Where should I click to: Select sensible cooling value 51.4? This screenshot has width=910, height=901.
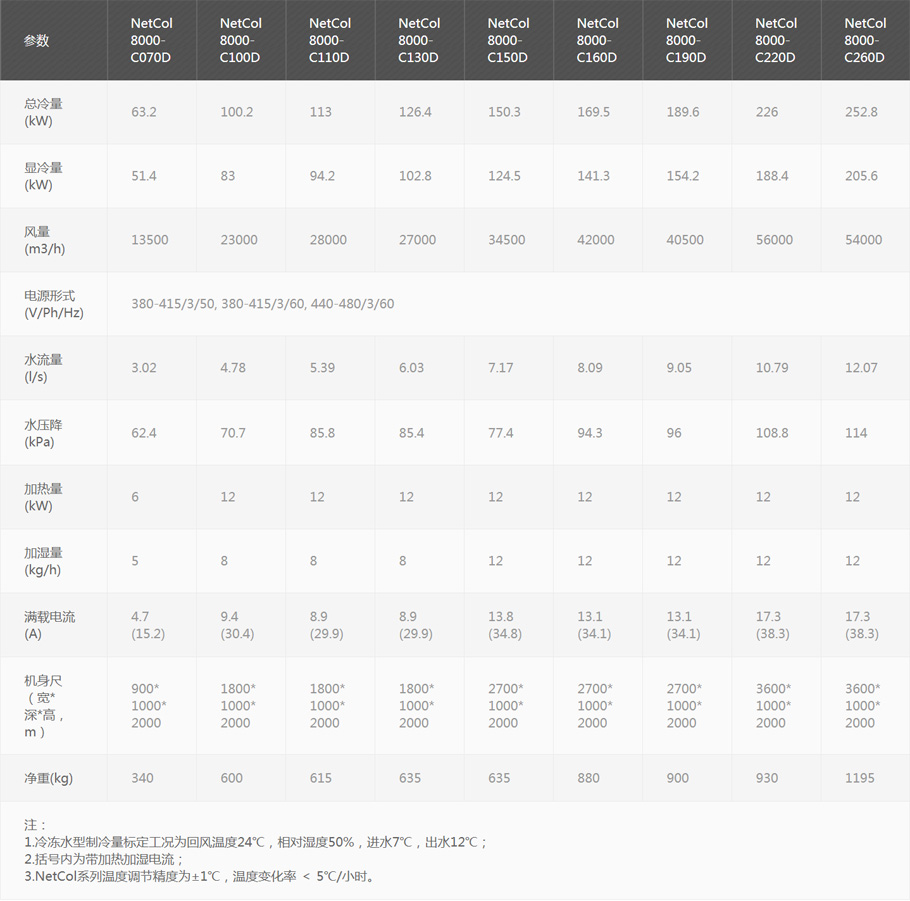pyautogui.click(x=144, y=176)
